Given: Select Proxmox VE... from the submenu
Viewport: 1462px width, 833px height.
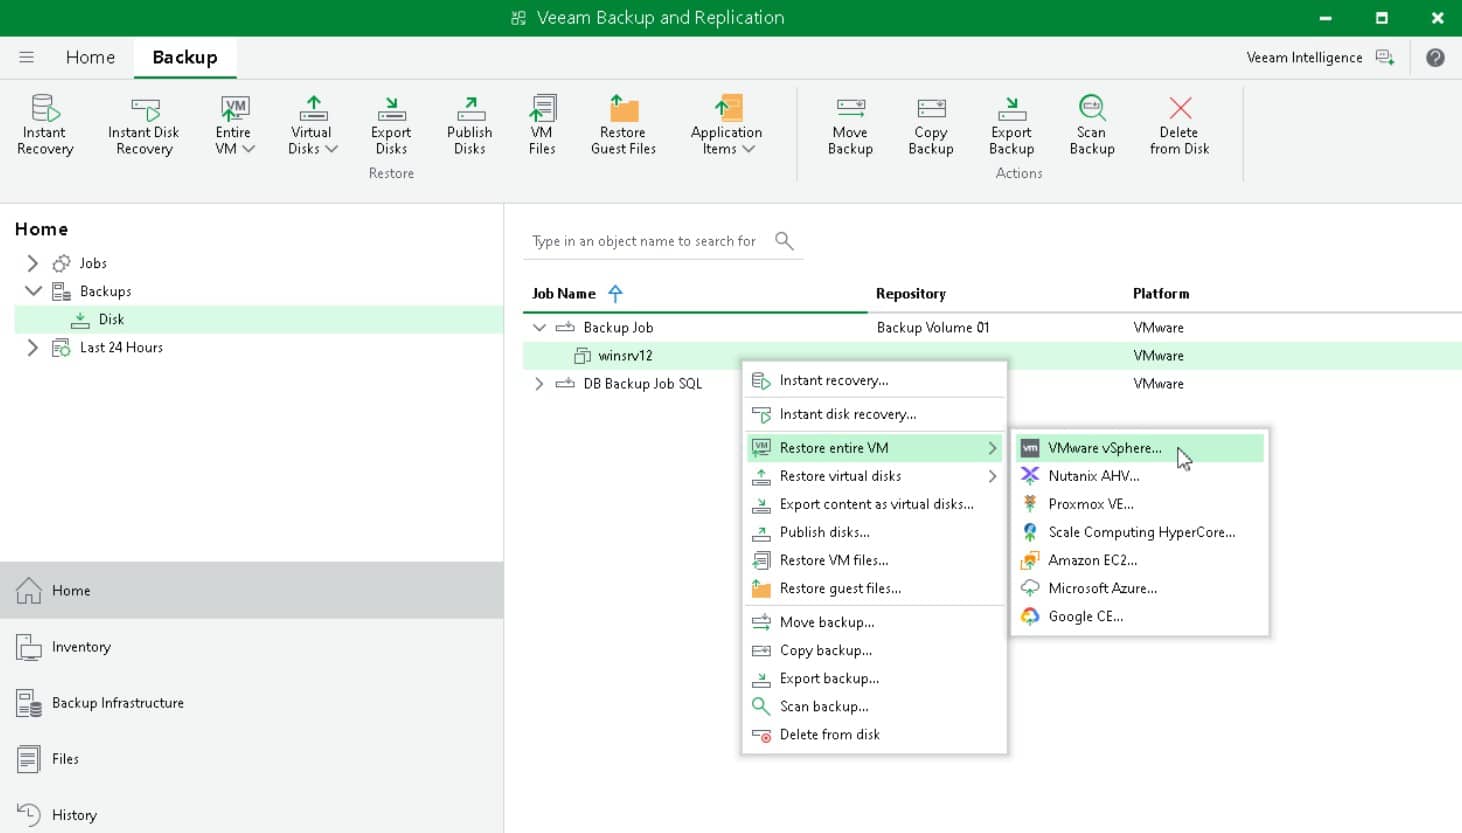Looking at the screenshot, I should click(1140, 504).
